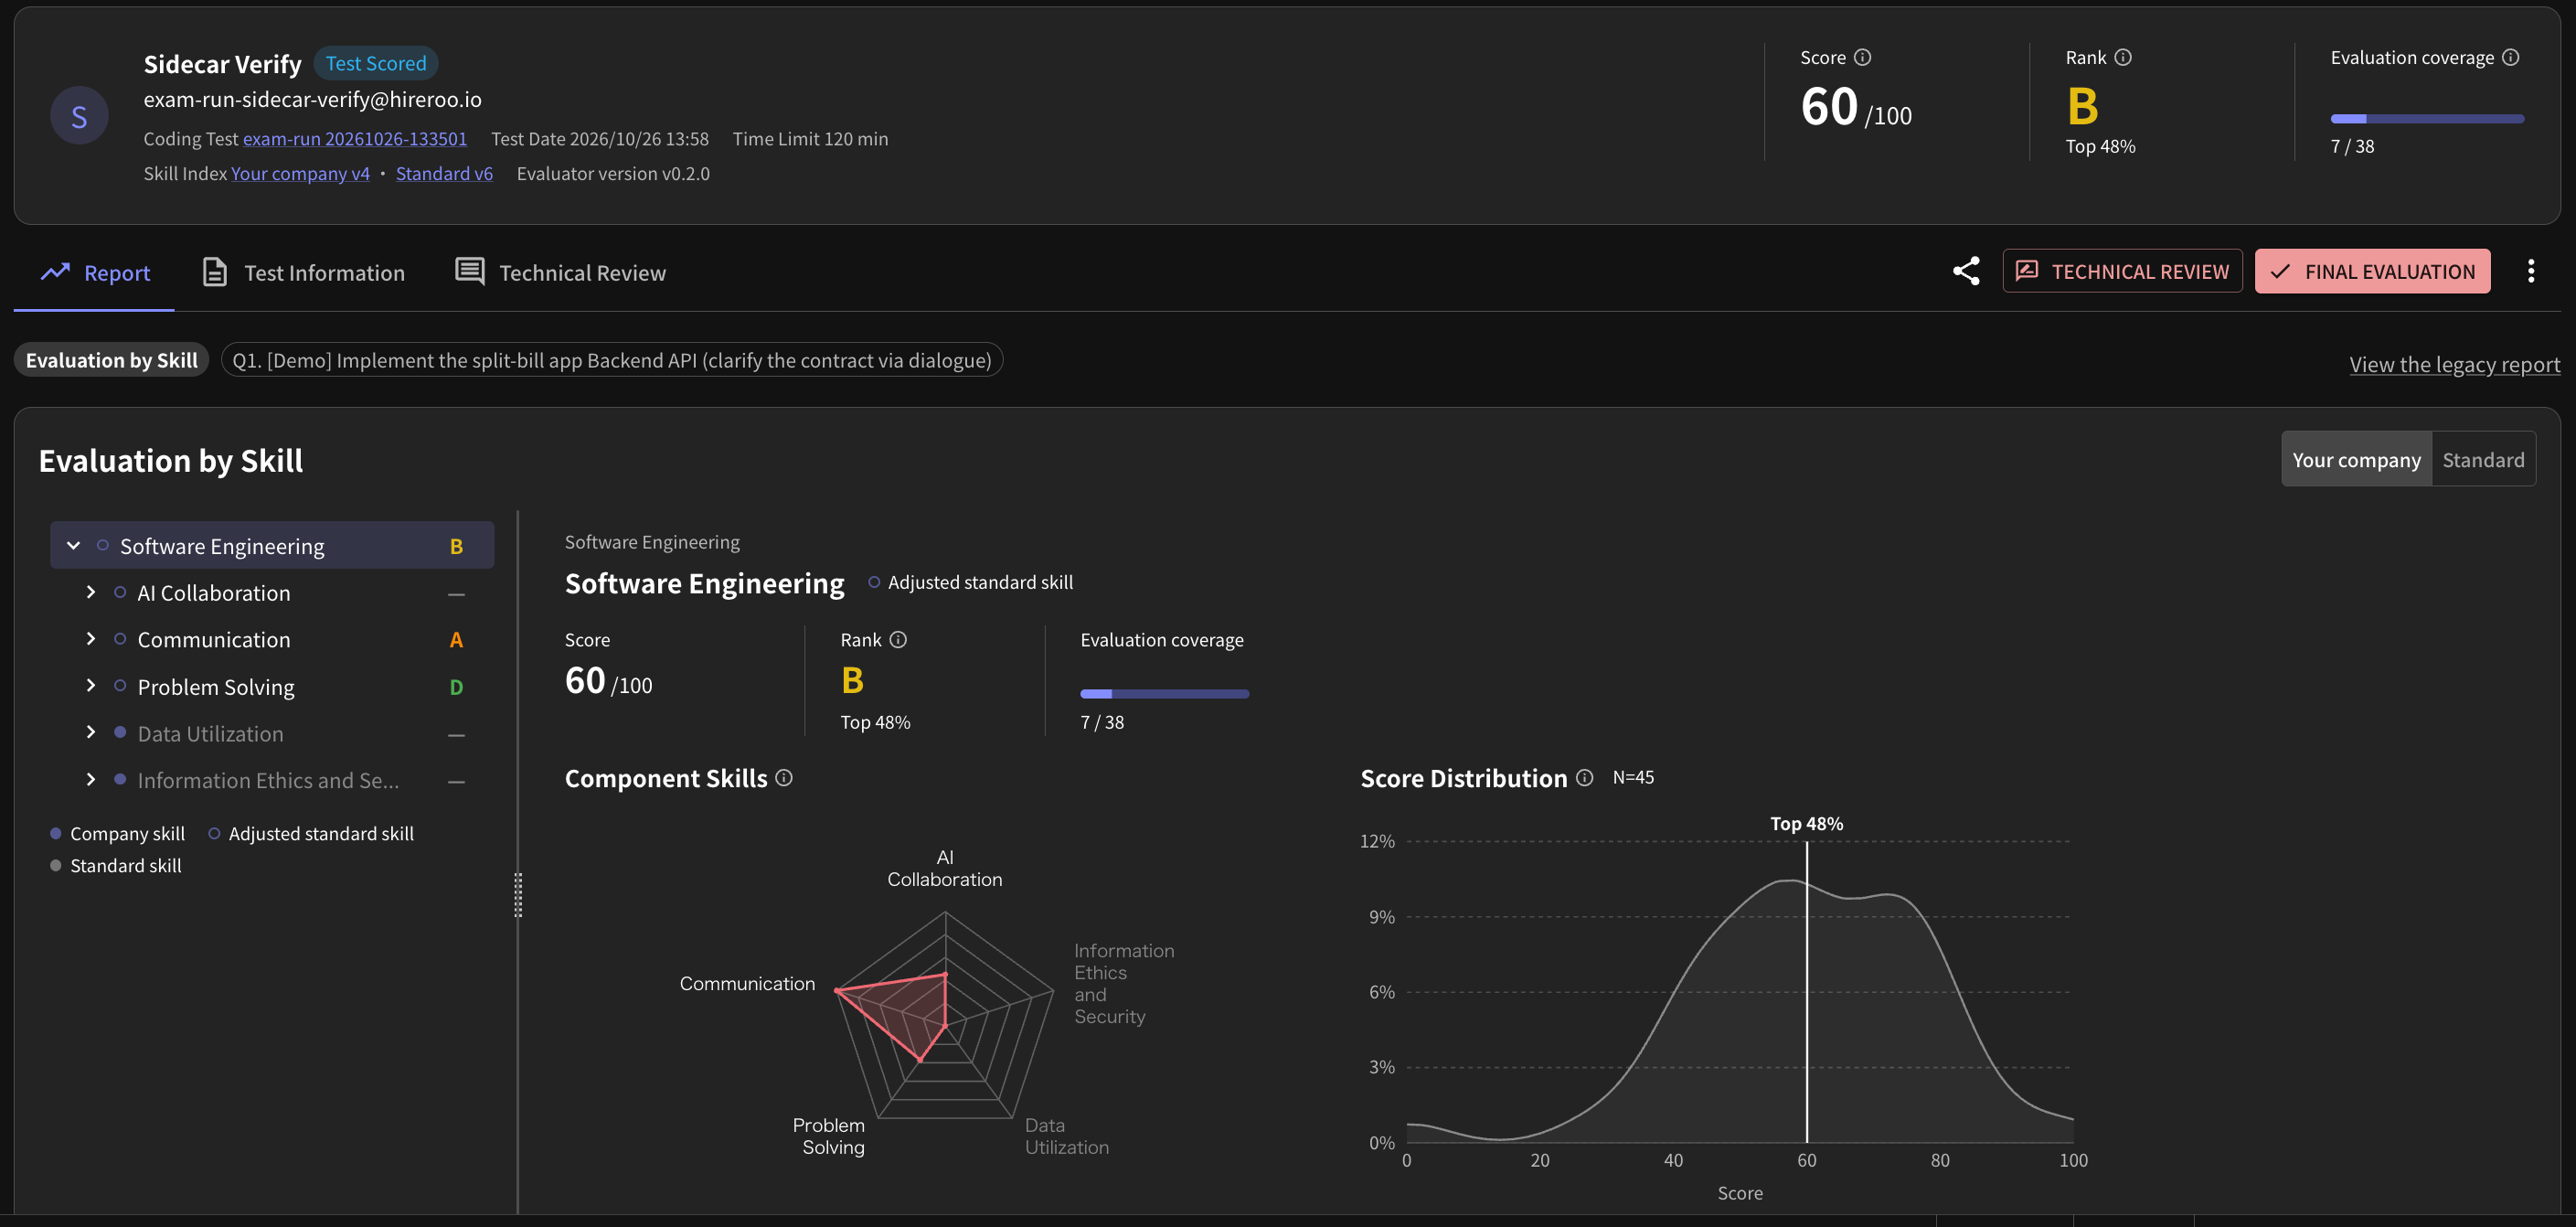The image size is (2576, 1227).
Task: Click the sidebar panel resize handle
Action: click(518, 895)
